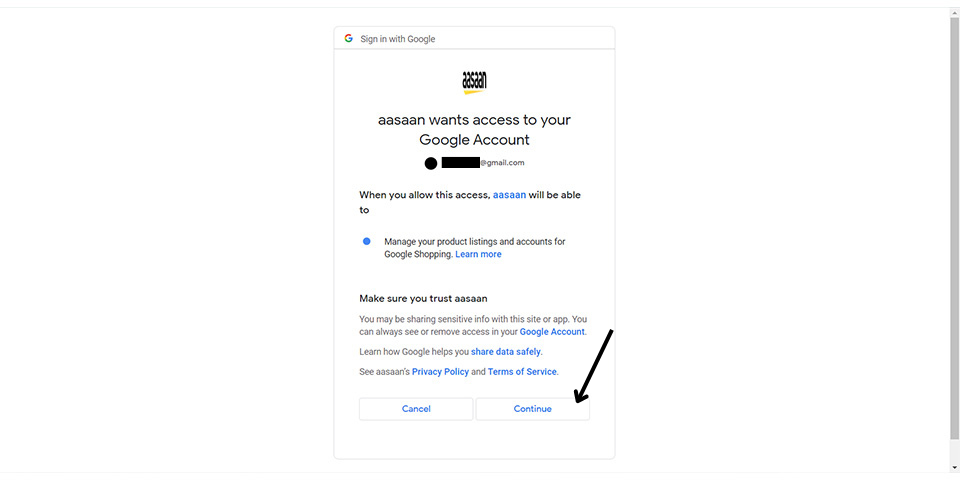Cancel the access request

pos(416,409)
